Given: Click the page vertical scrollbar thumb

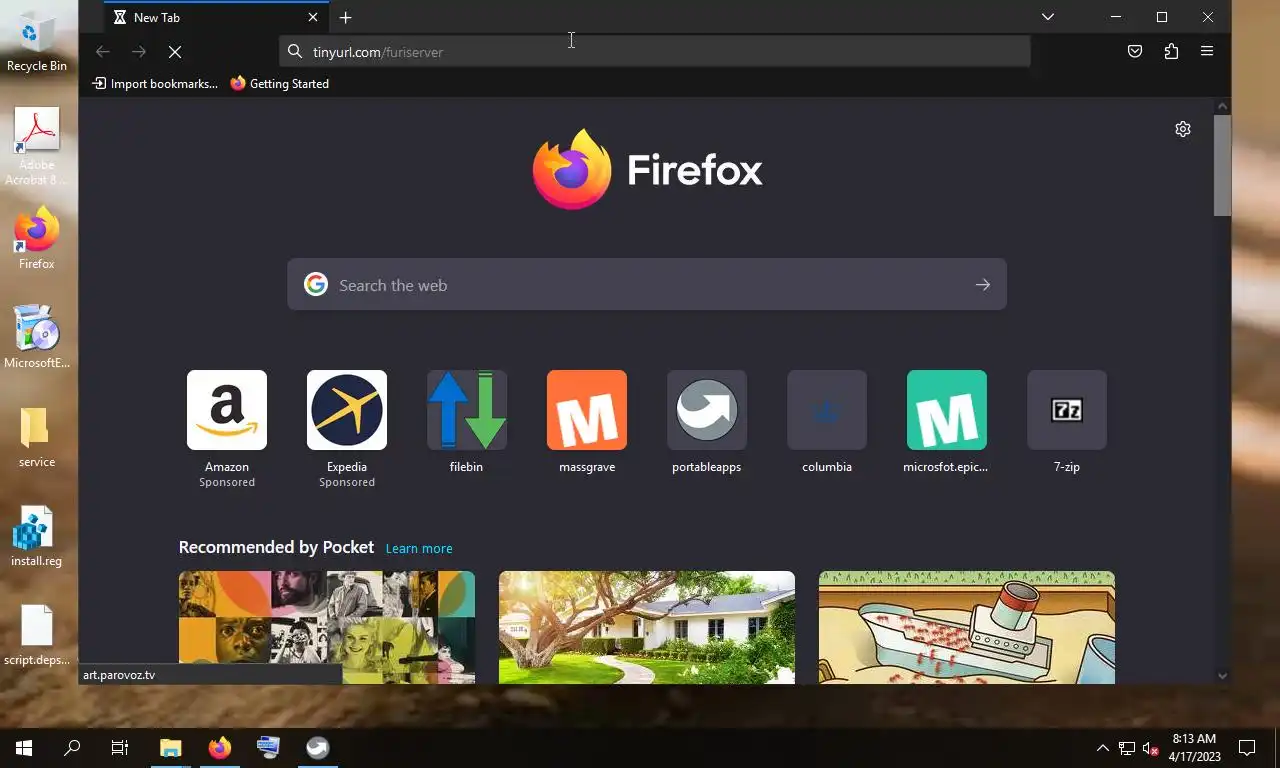Looking at the screenshot, I should (1222, 165).
